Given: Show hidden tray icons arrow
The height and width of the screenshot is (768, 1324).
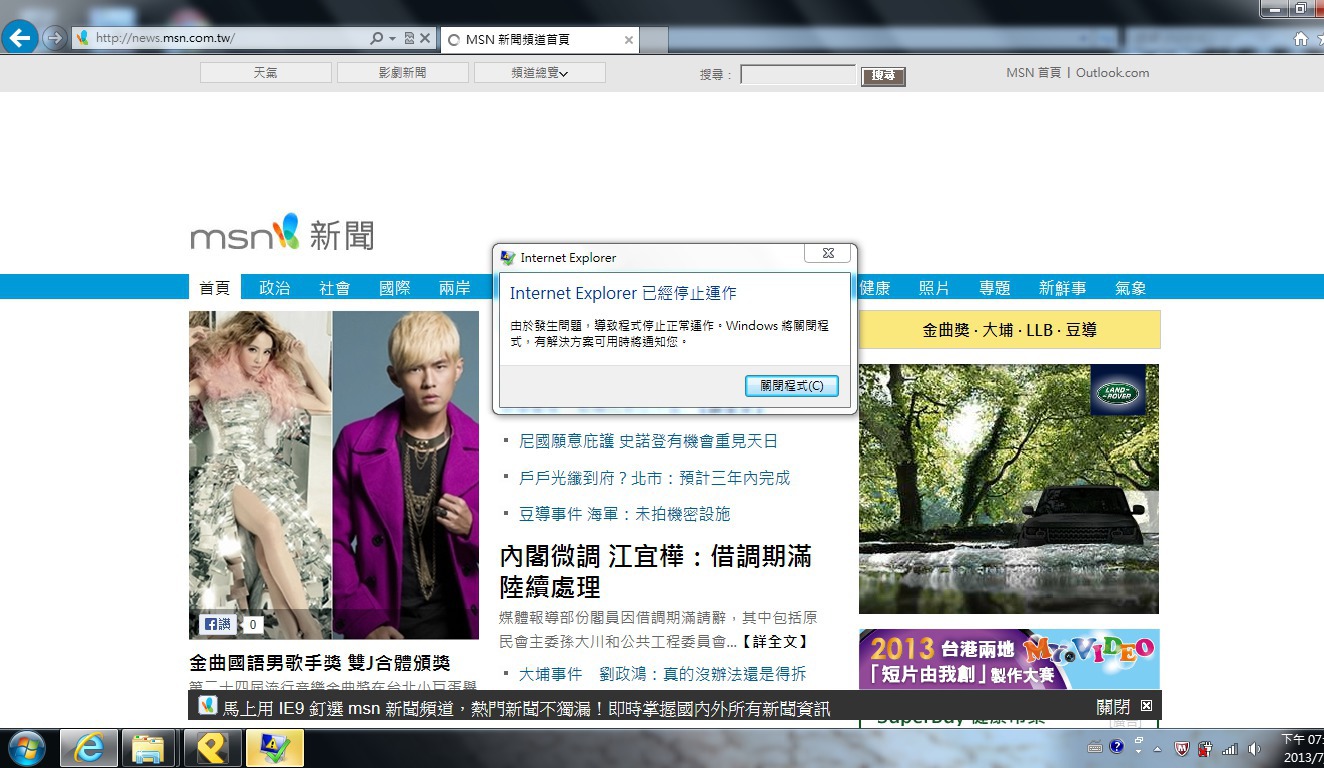Looking at the screenshot, I should pos(1158,749).
